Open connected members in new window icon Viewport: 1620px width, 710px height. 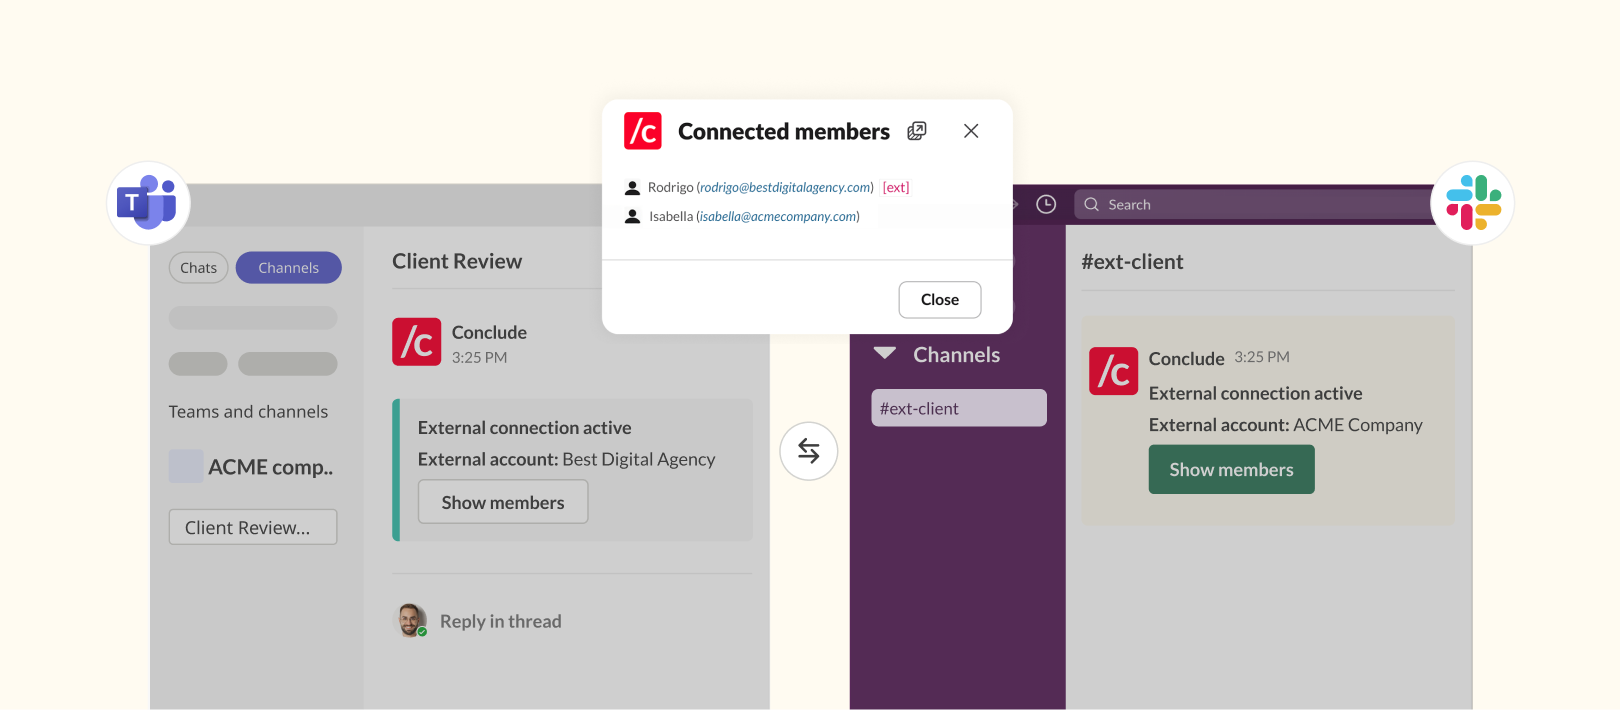point(917,131)
